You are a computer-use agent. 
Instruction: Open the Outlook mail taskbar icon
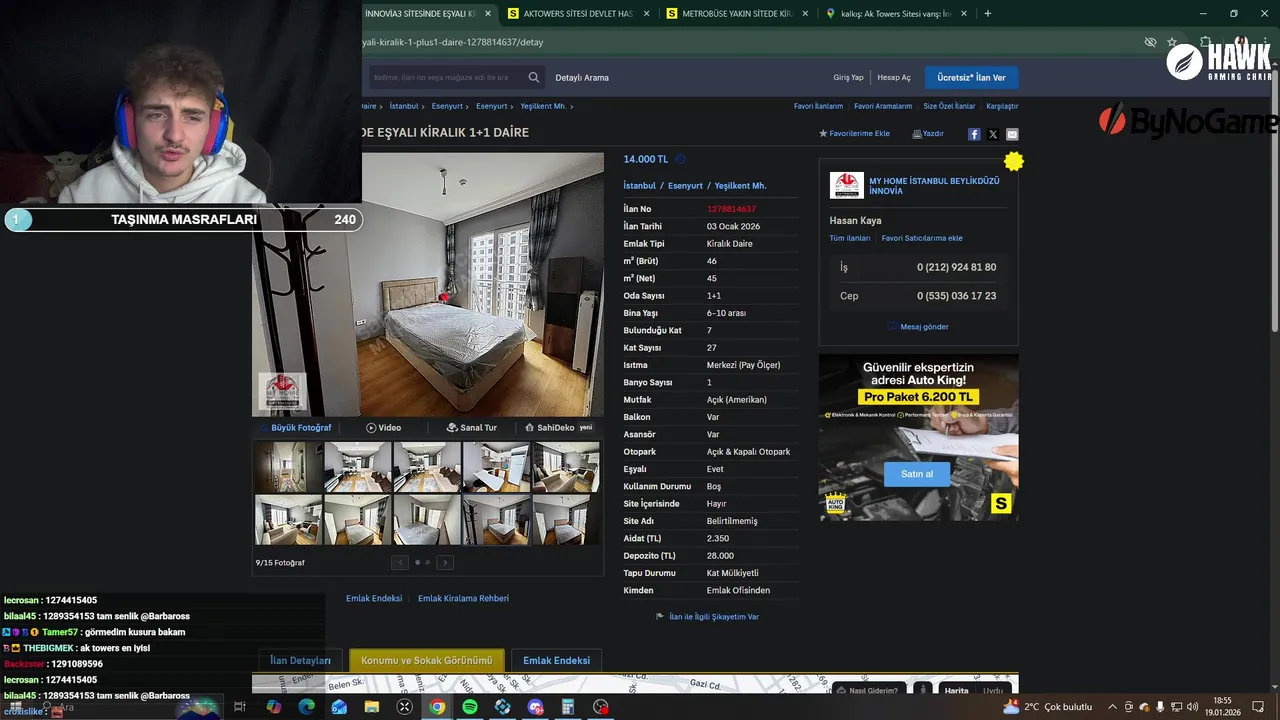tap(339, 707)
